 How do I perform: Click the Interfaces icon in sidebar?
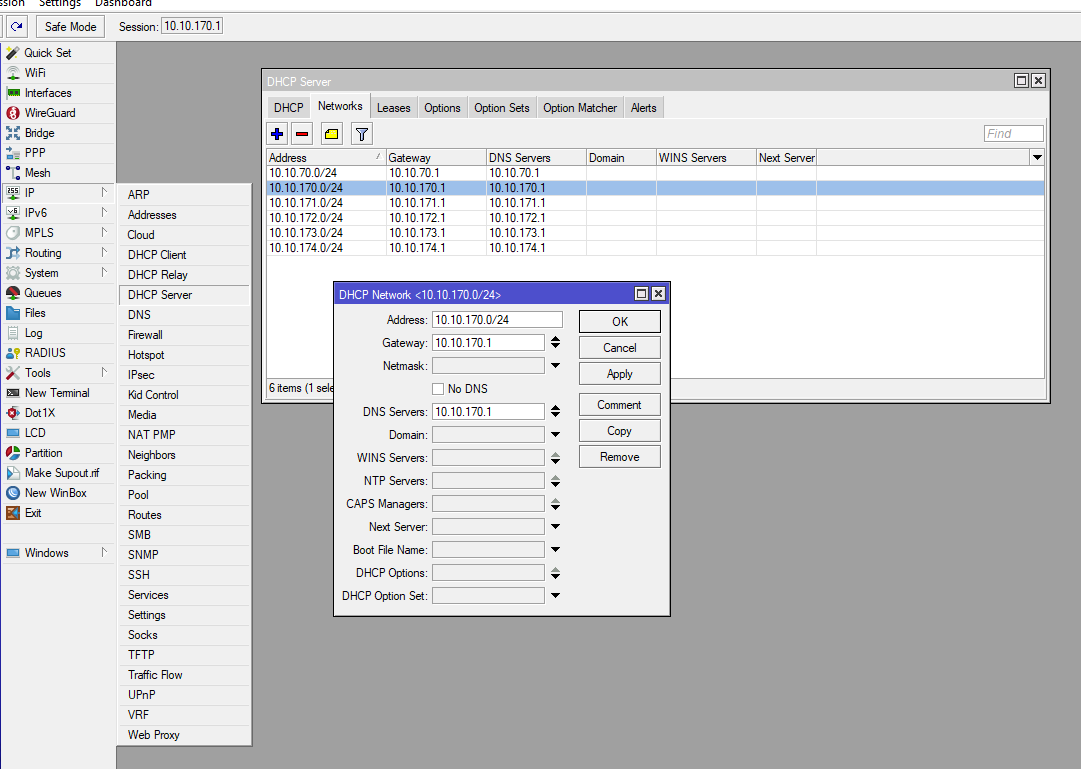pos(13,92)
